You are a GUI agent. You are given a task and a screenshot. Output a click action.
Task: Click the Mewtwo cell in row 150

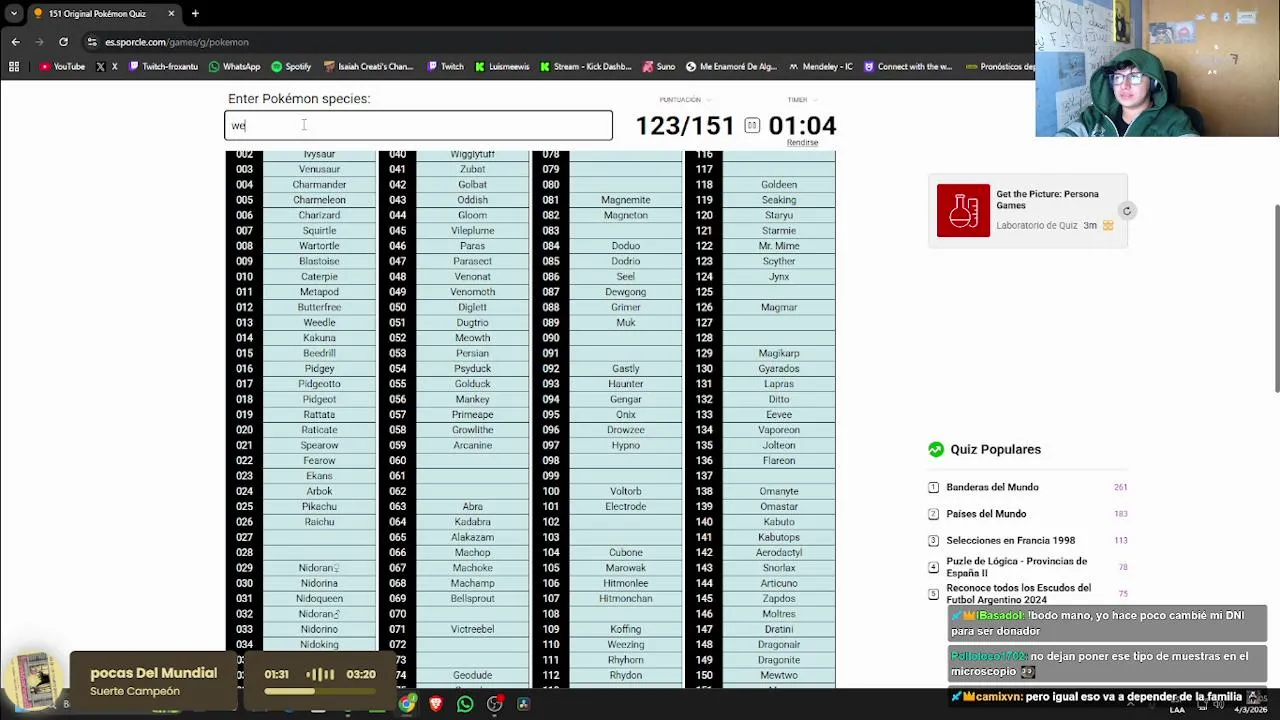pos(778,675)
